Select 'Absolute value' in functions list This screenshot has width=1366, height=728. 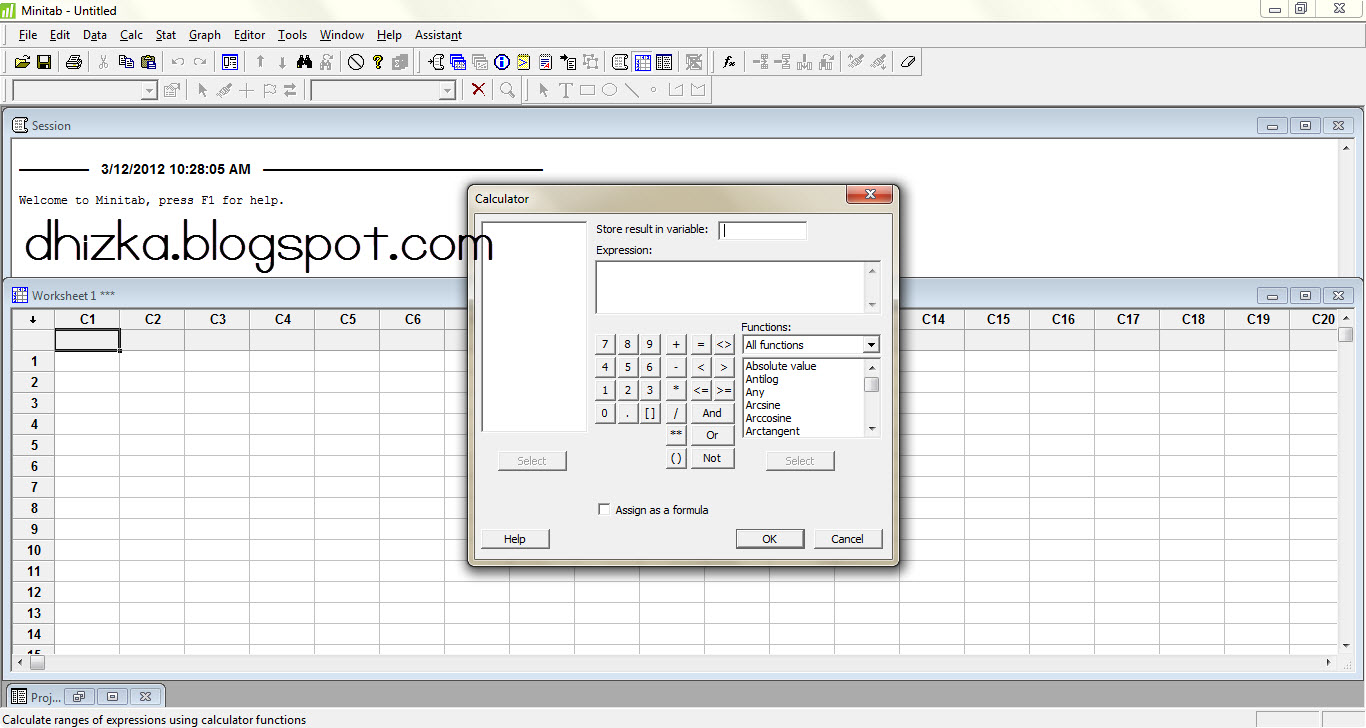781,366
